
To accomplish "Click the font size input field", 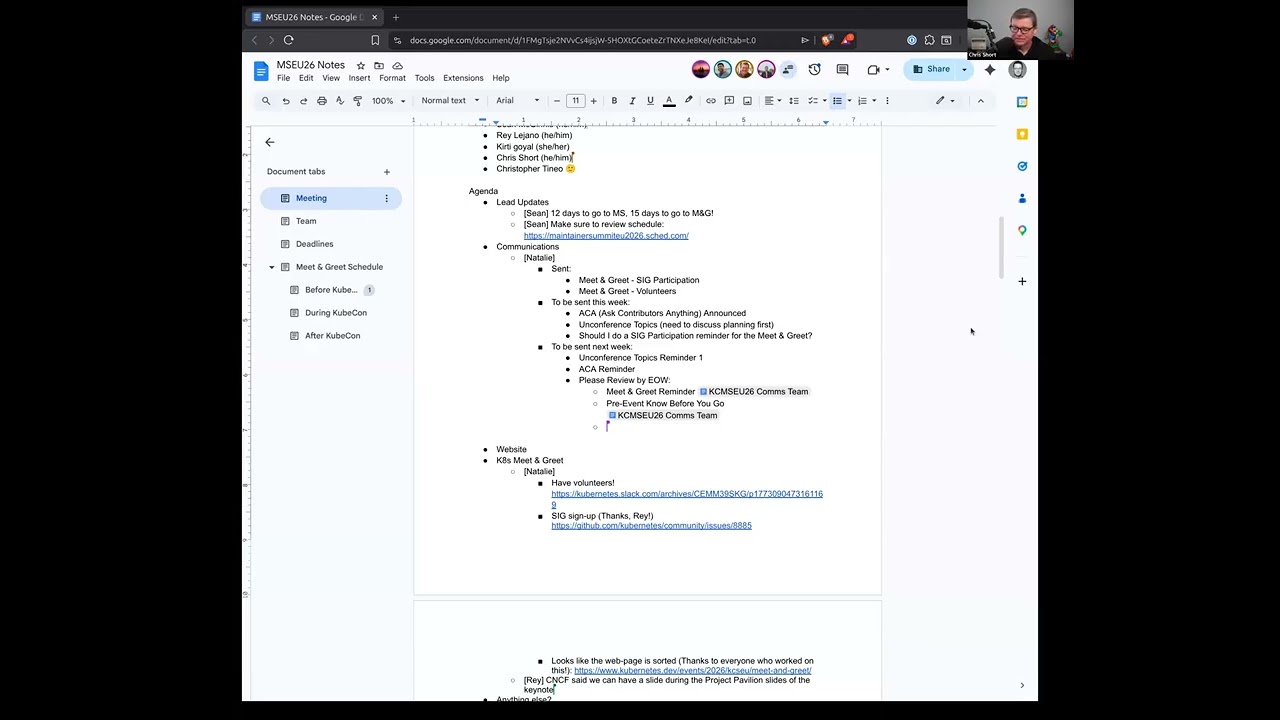I will point(575,101).
